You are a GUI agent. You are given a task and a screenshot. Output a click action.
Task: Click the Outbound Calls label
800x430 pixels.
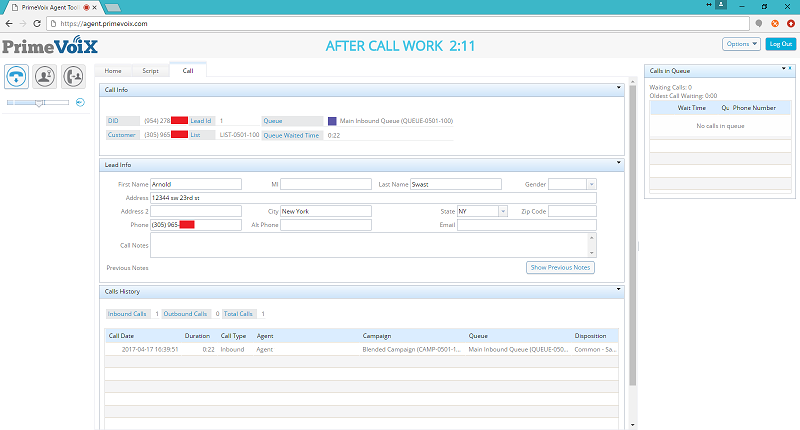(x=185, y=314)
